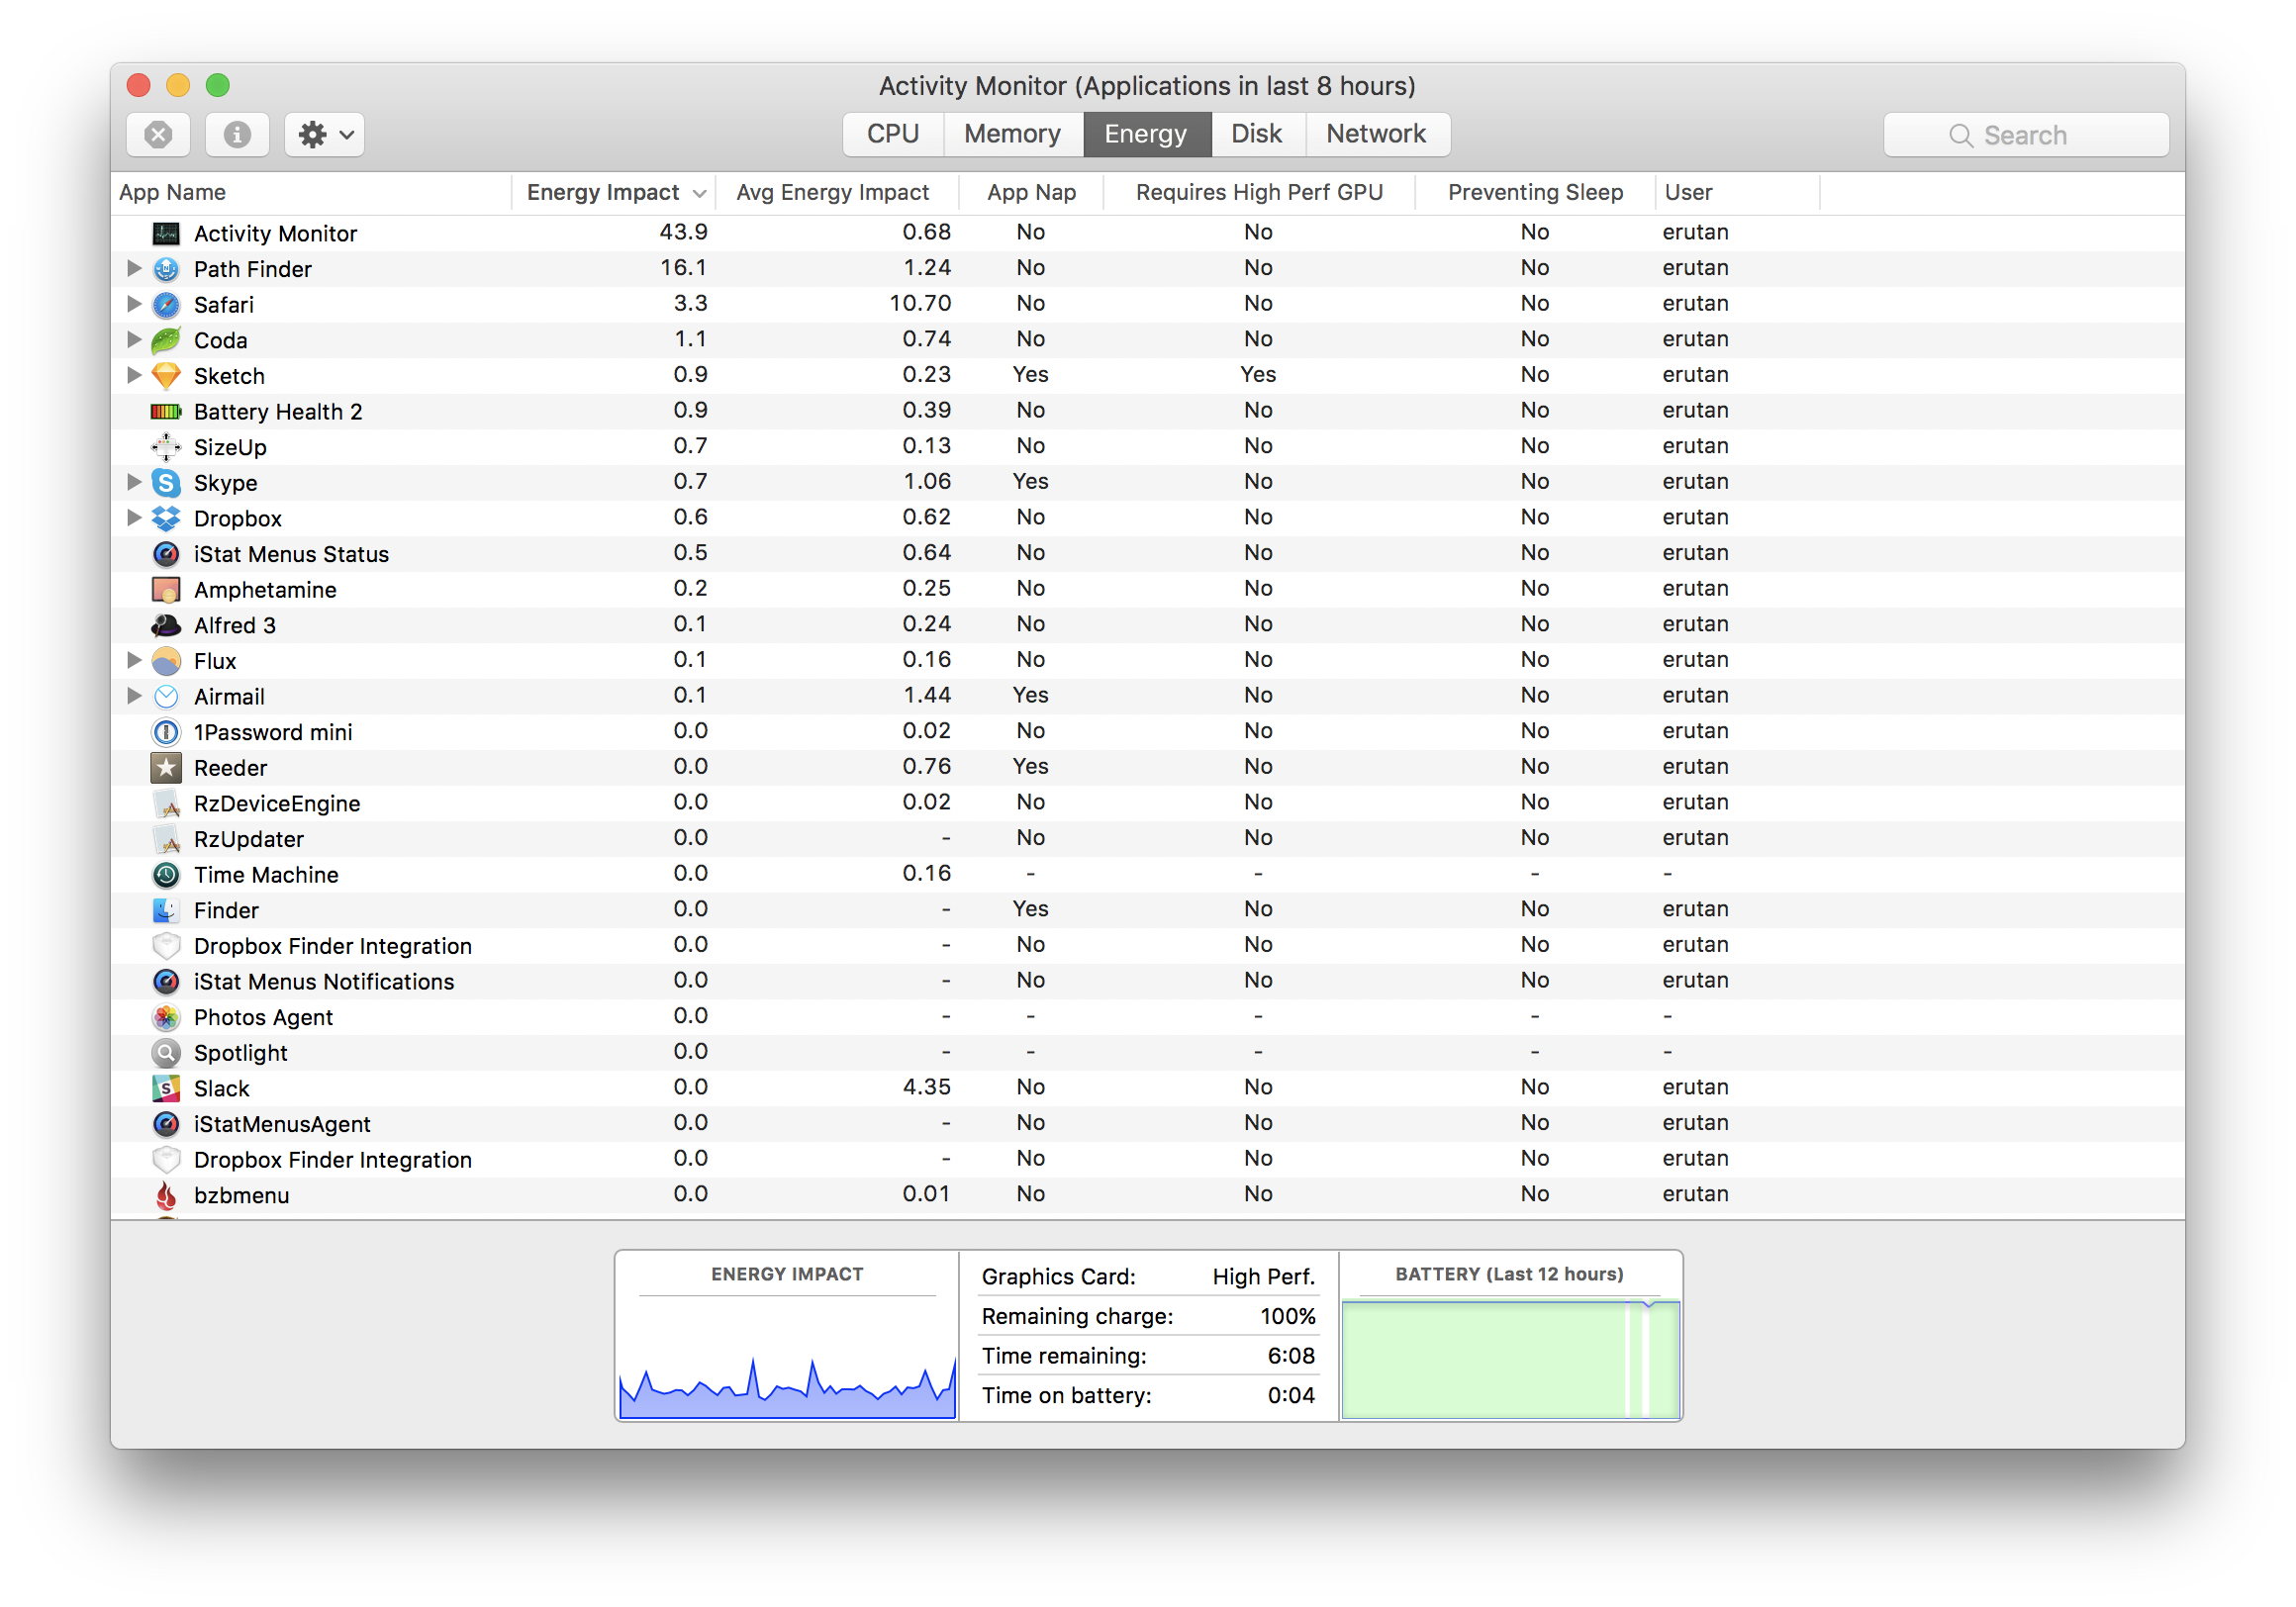Sort by the User column header
2296x1607 pixels.
(1737, 192)
